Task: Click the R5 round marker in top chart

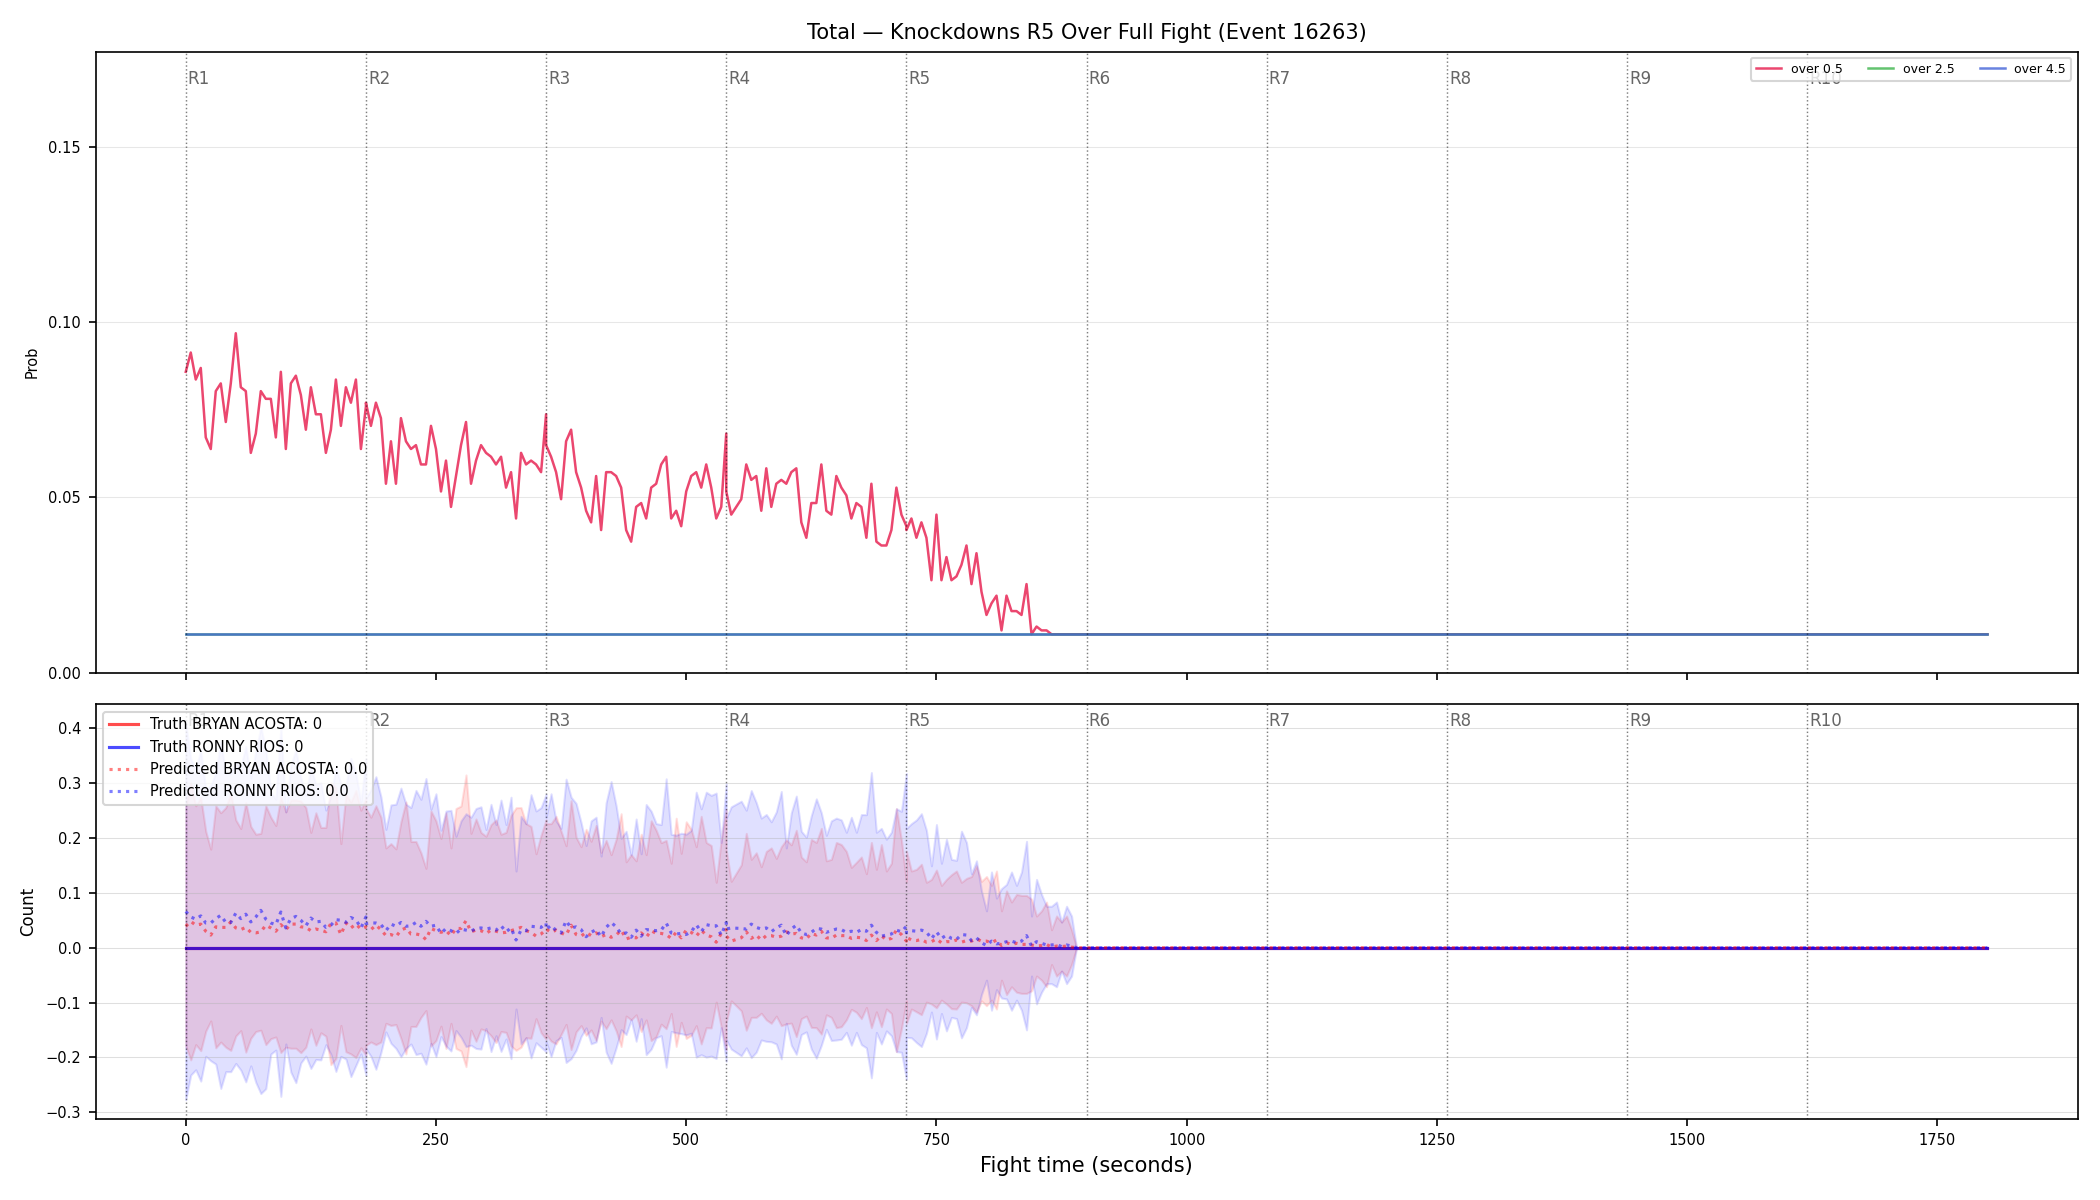Action: coord(919,78)
